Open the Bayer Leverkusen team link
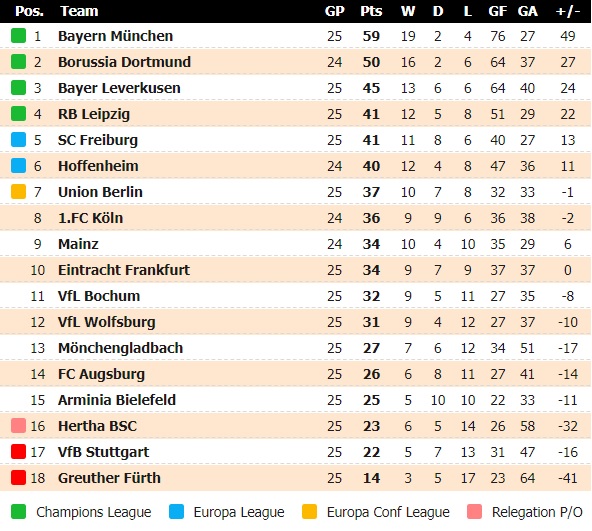Viewport: 592px width, 531px height. pyautogui.click(x=119, y=88)
